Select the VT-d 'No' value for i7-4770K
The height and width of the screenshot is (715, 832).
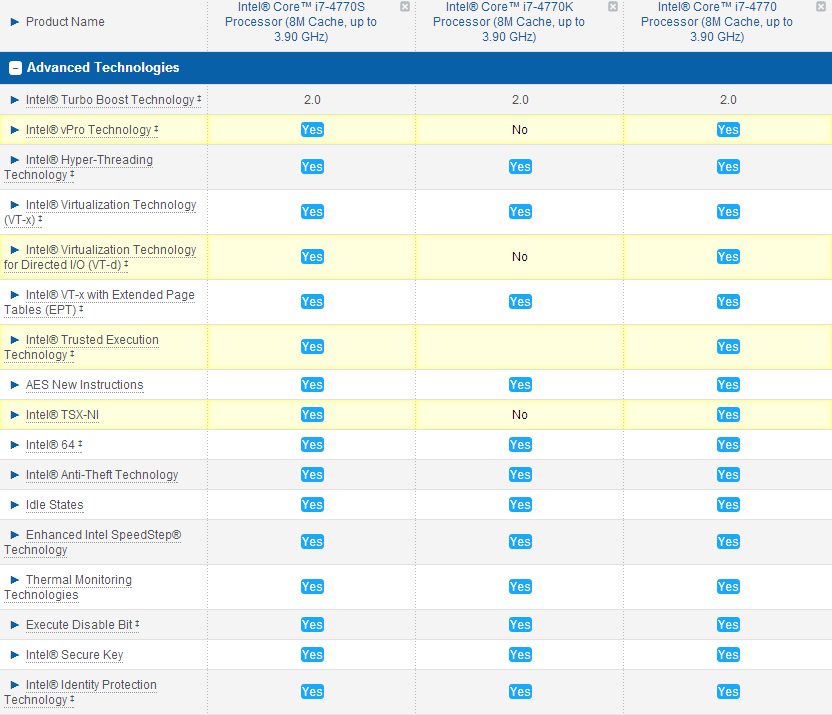[x=520, y=257]
